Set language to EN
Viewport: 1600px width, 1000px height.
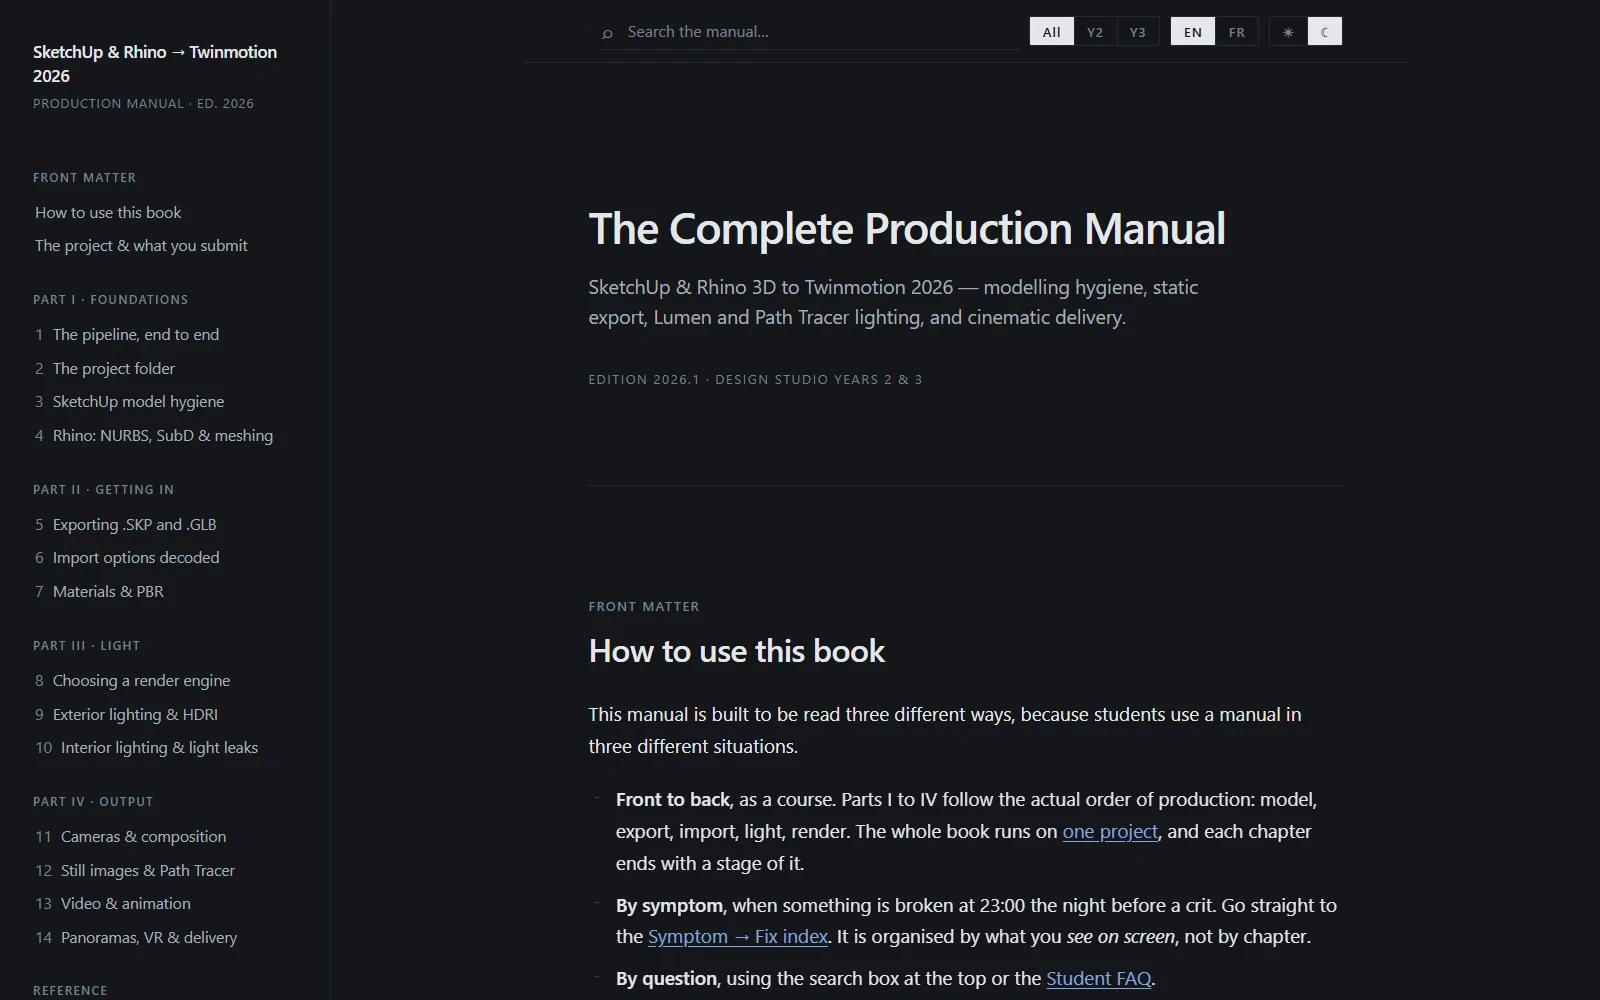point(1193,32)
